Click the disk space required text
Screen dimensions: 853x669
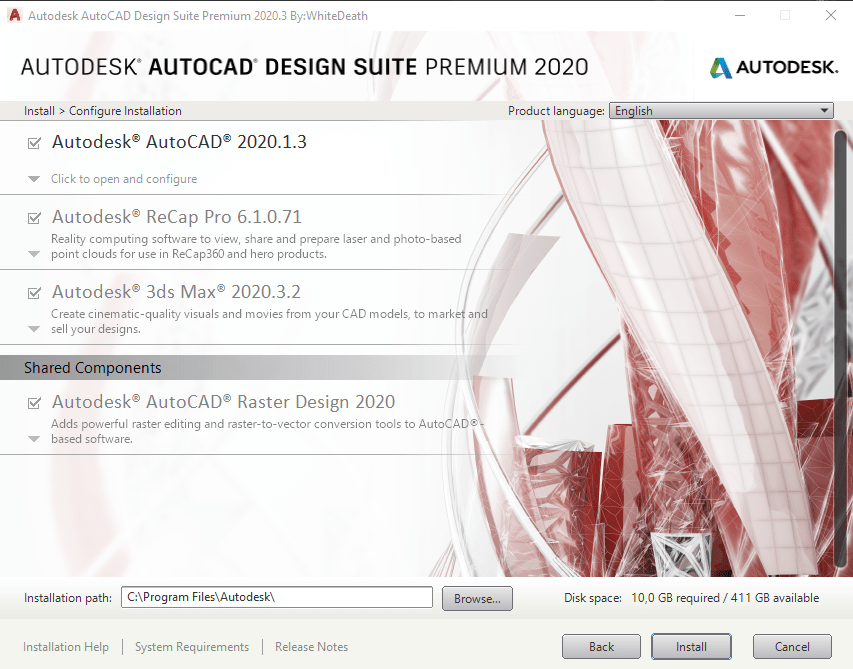[x=691, y=598]
